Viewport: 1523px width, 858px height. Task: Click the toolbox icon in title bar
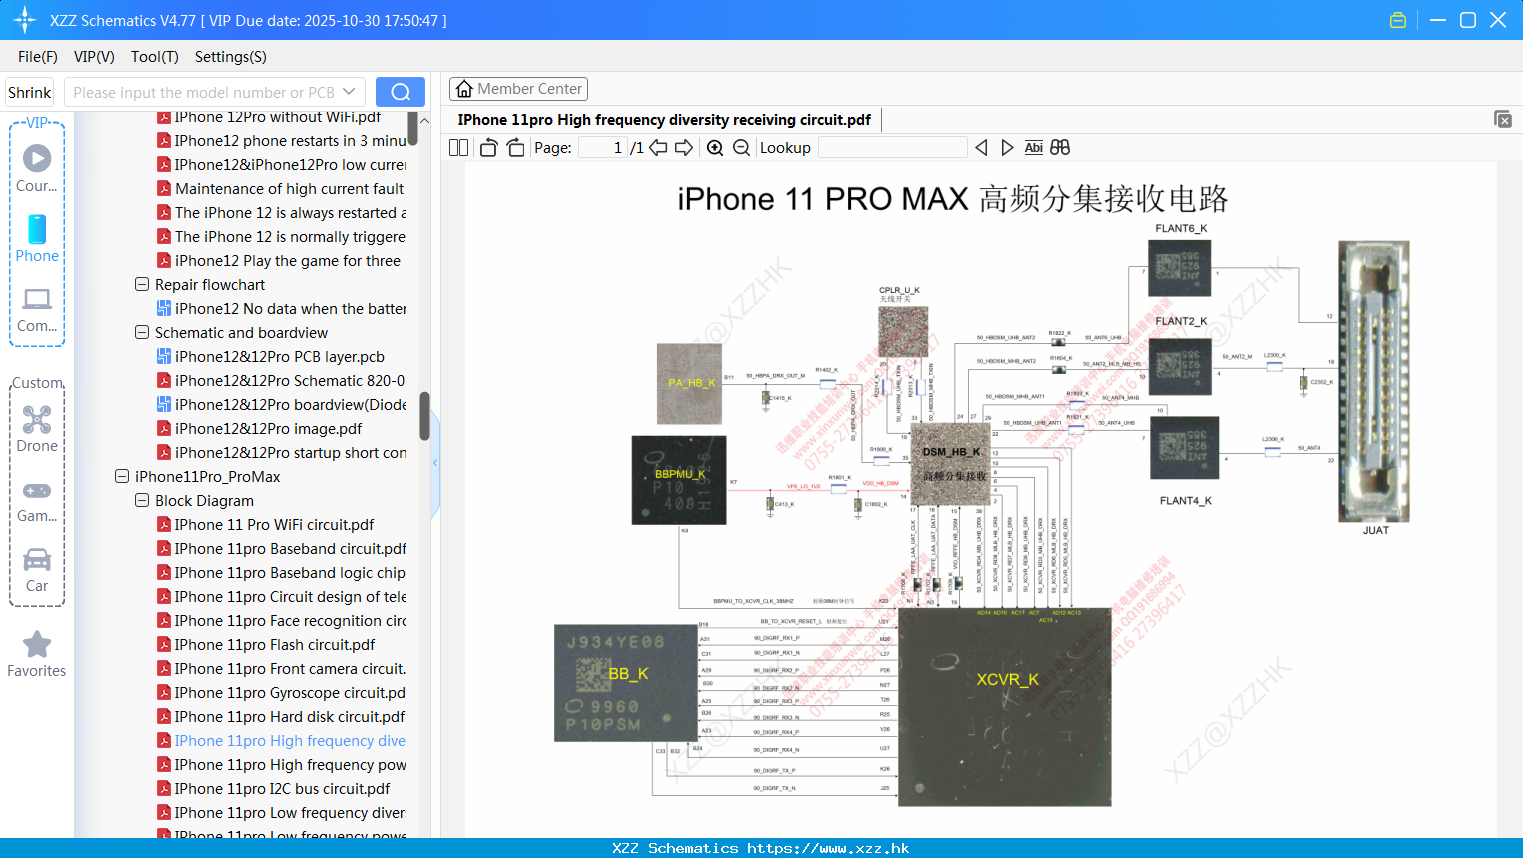point(1398,20)
